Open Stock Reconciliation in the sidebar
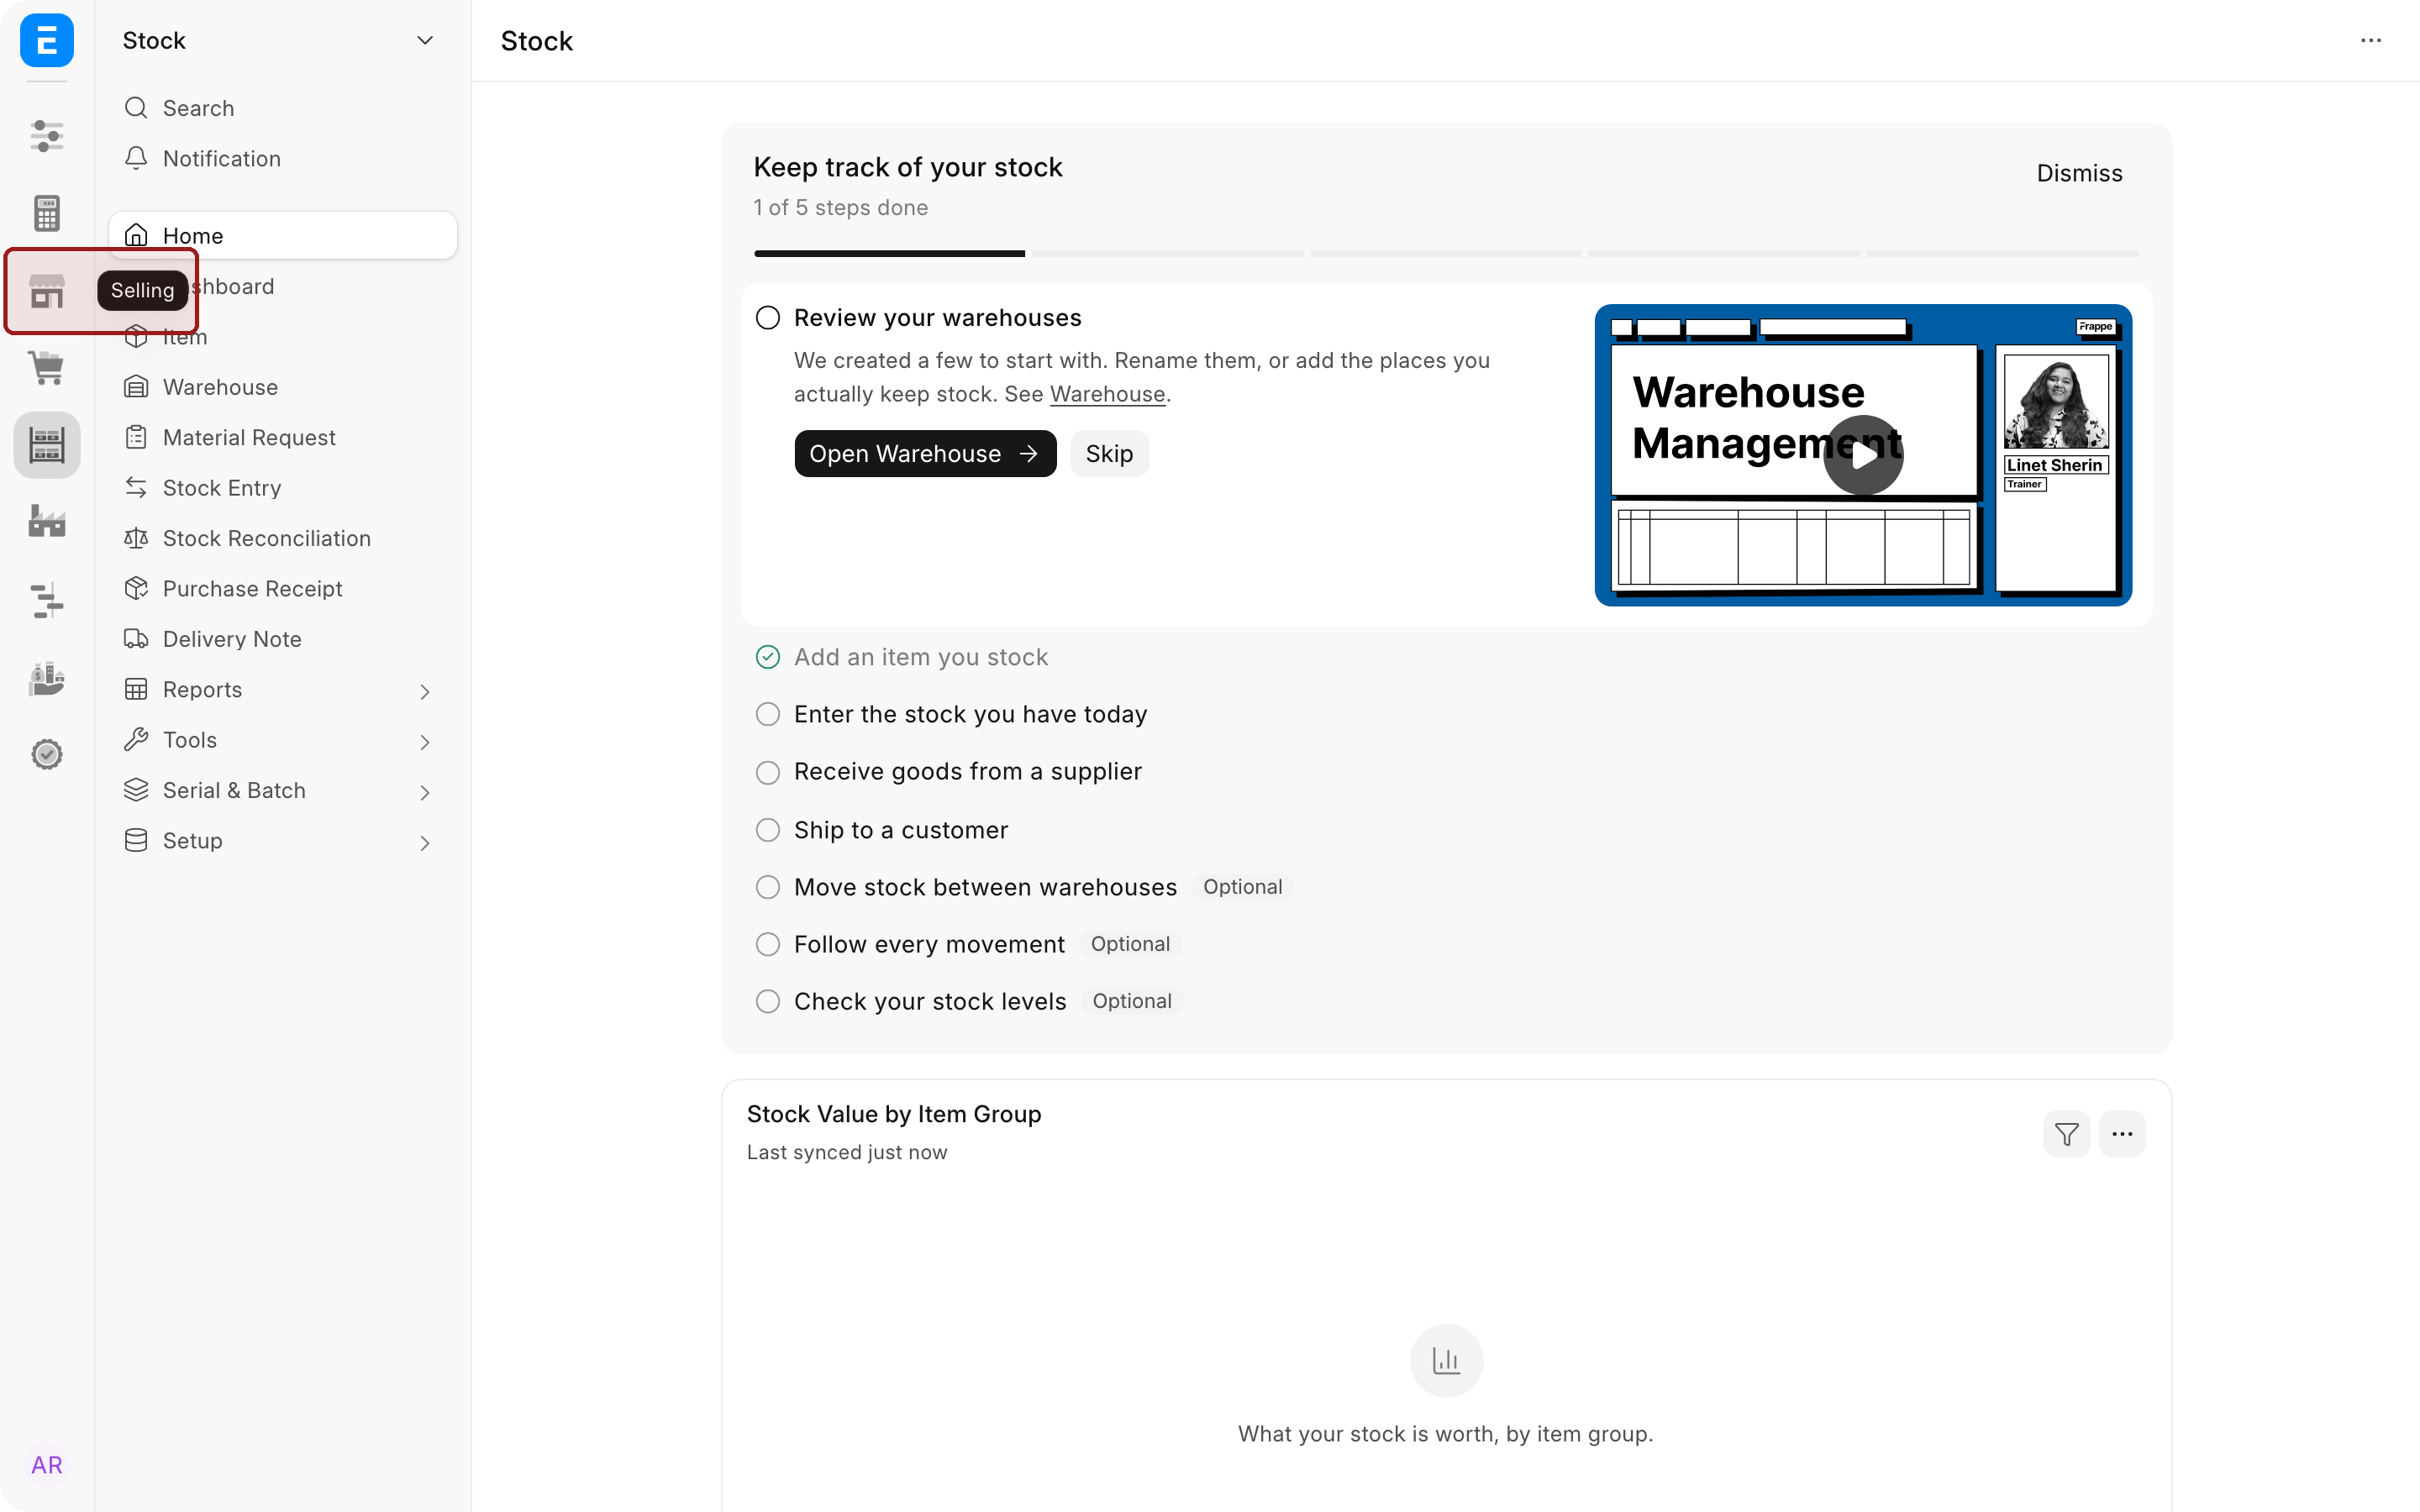The width and height of the screenshot is (2420, 1512). (283, 538)
